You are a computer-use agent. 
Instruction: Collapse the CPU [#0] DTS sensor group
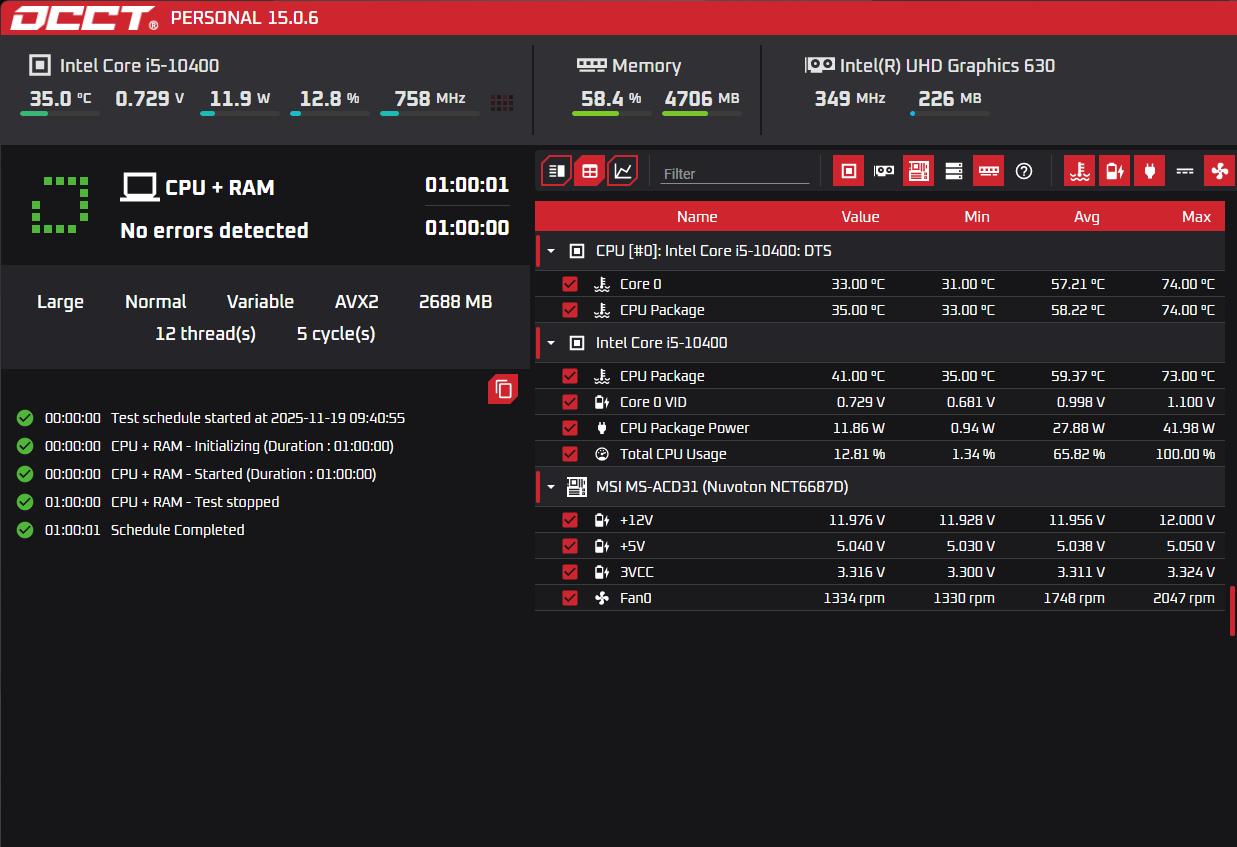[x=551, y=251]
